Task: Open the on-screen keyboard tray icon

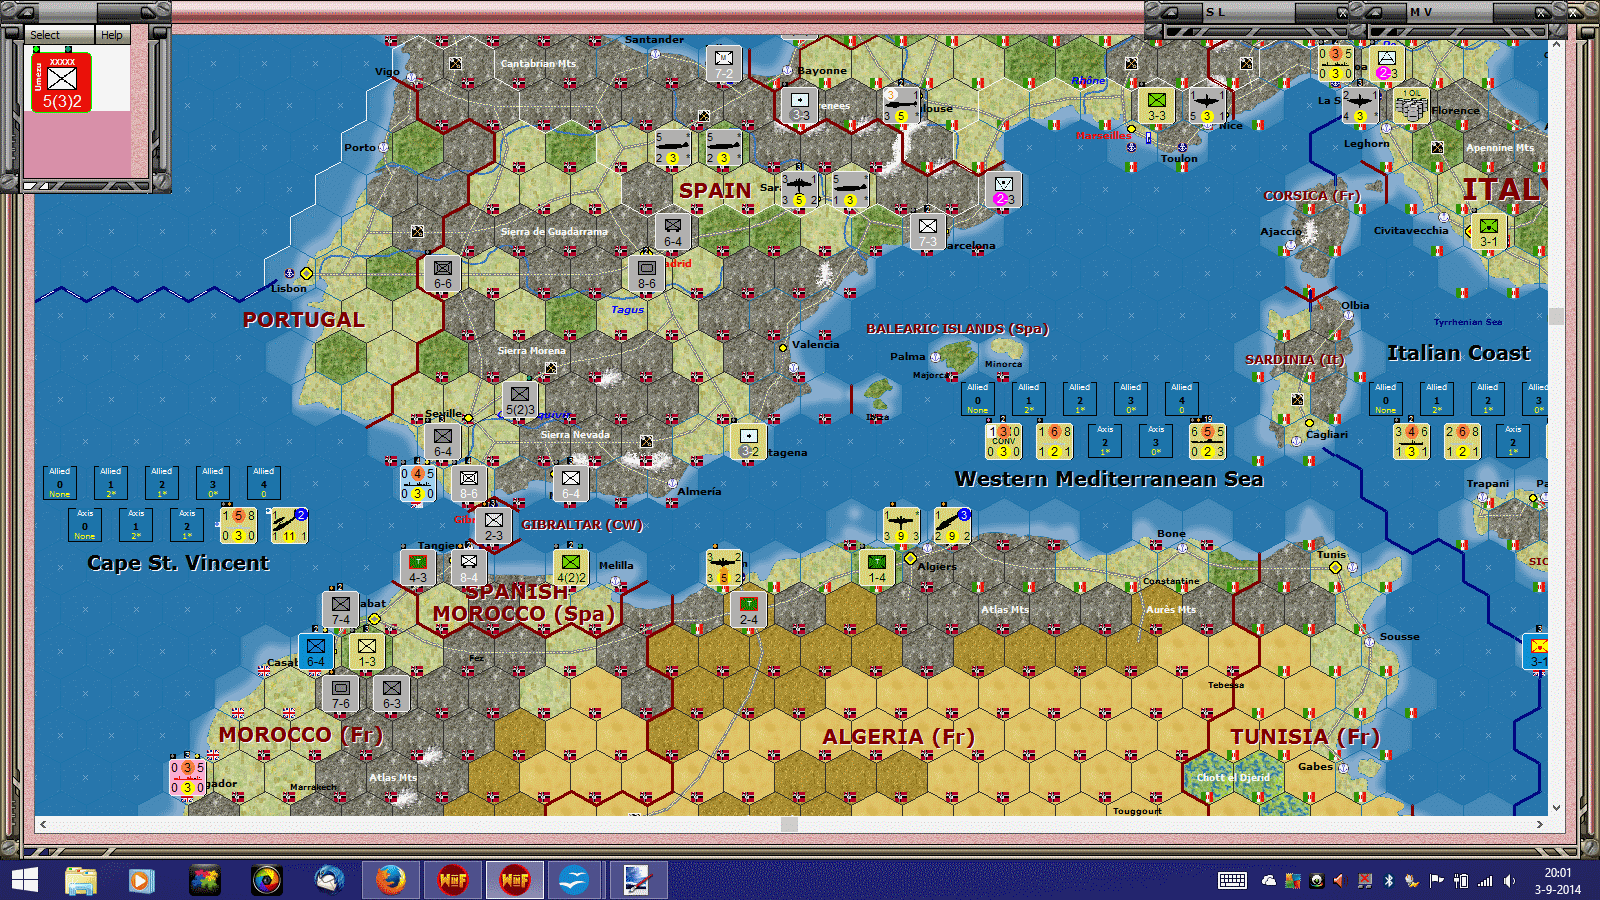Action: click(1232, 880)
